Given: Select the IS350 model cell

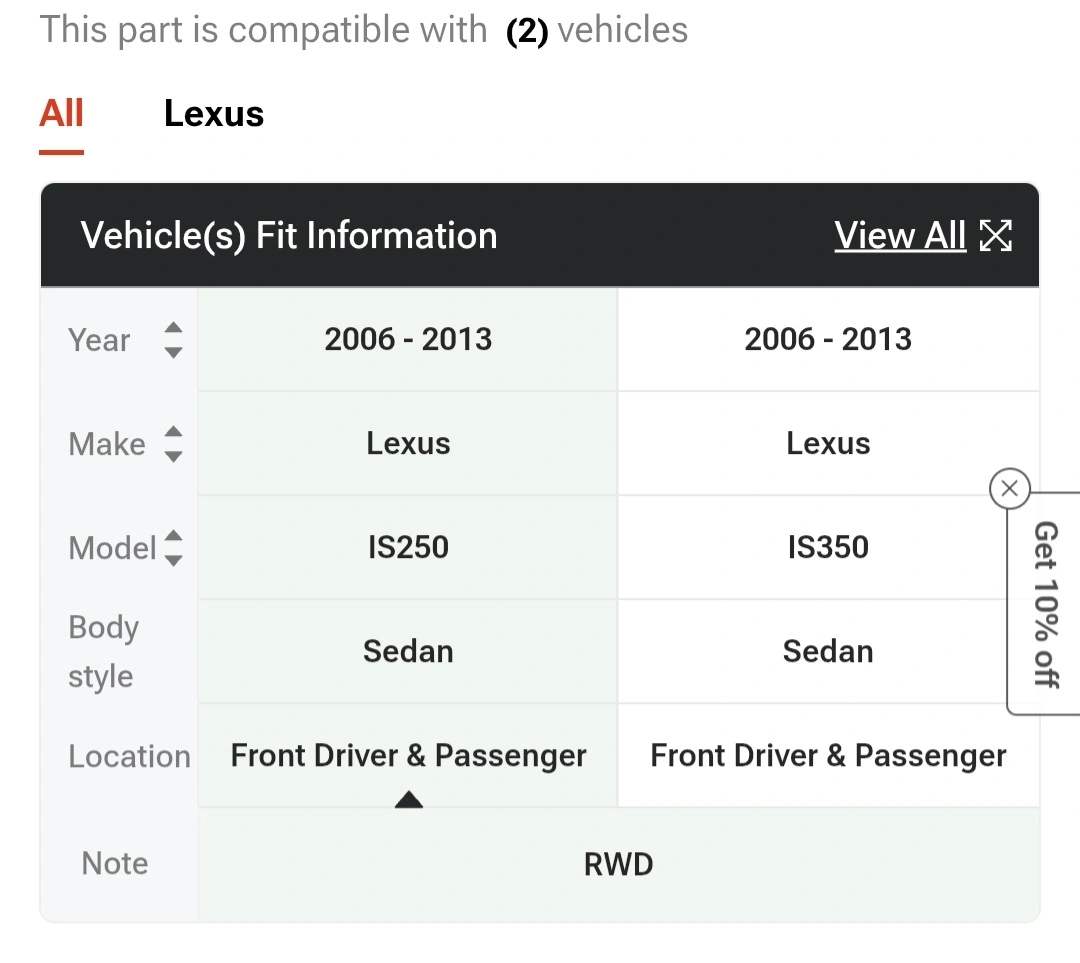Looking at the screenshot, I should 828,547.
